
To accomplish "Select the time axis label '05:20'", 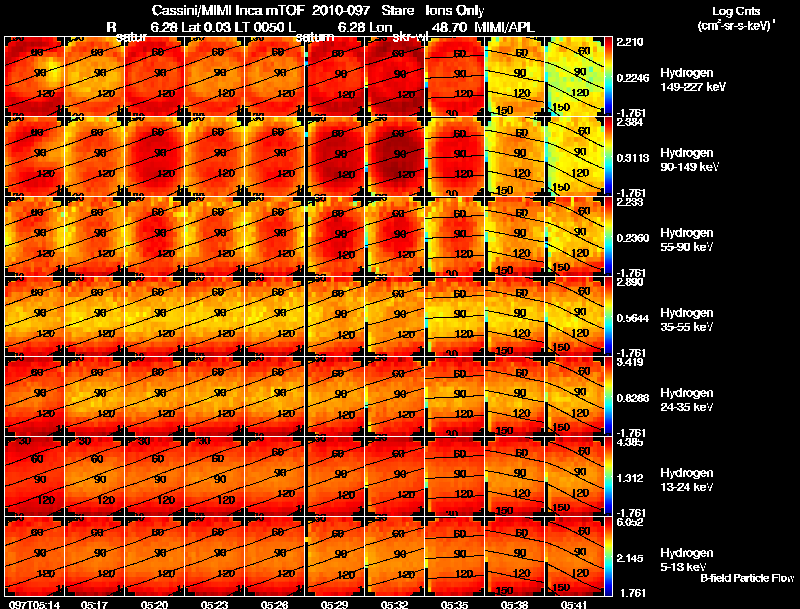I will (154, 604).
